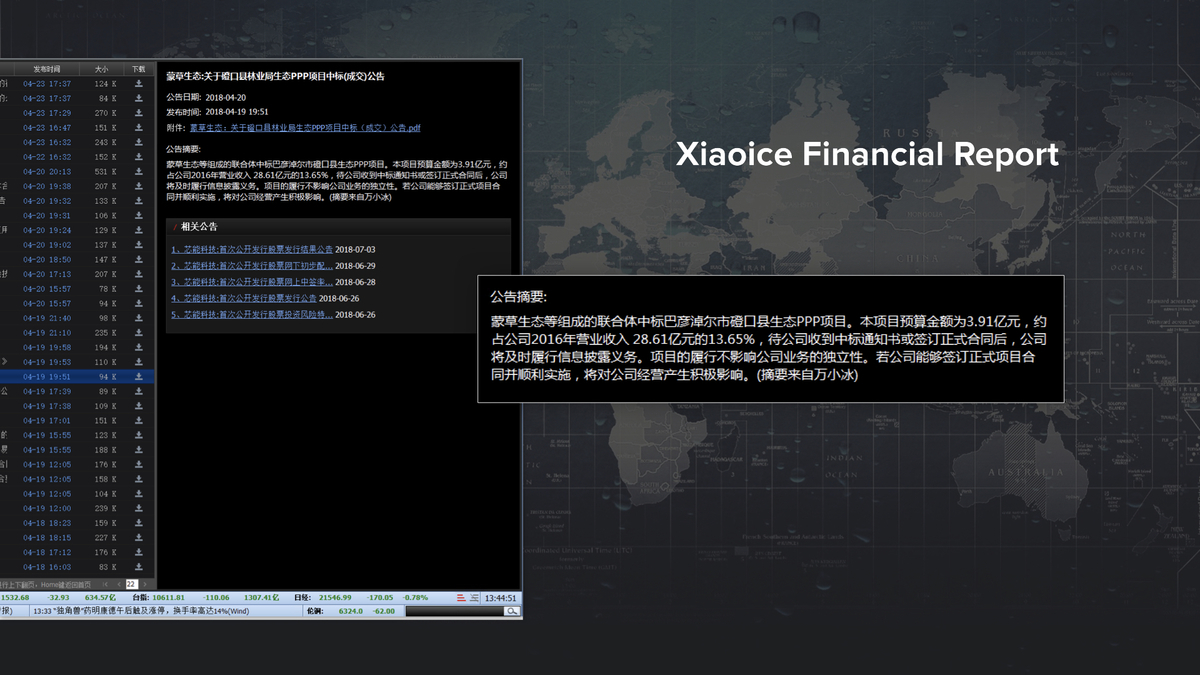1200x675 pixels.
Task: Download the 04-23 17:37 124 K announcement
Action: pyautogui.click(x=139, y=84)
